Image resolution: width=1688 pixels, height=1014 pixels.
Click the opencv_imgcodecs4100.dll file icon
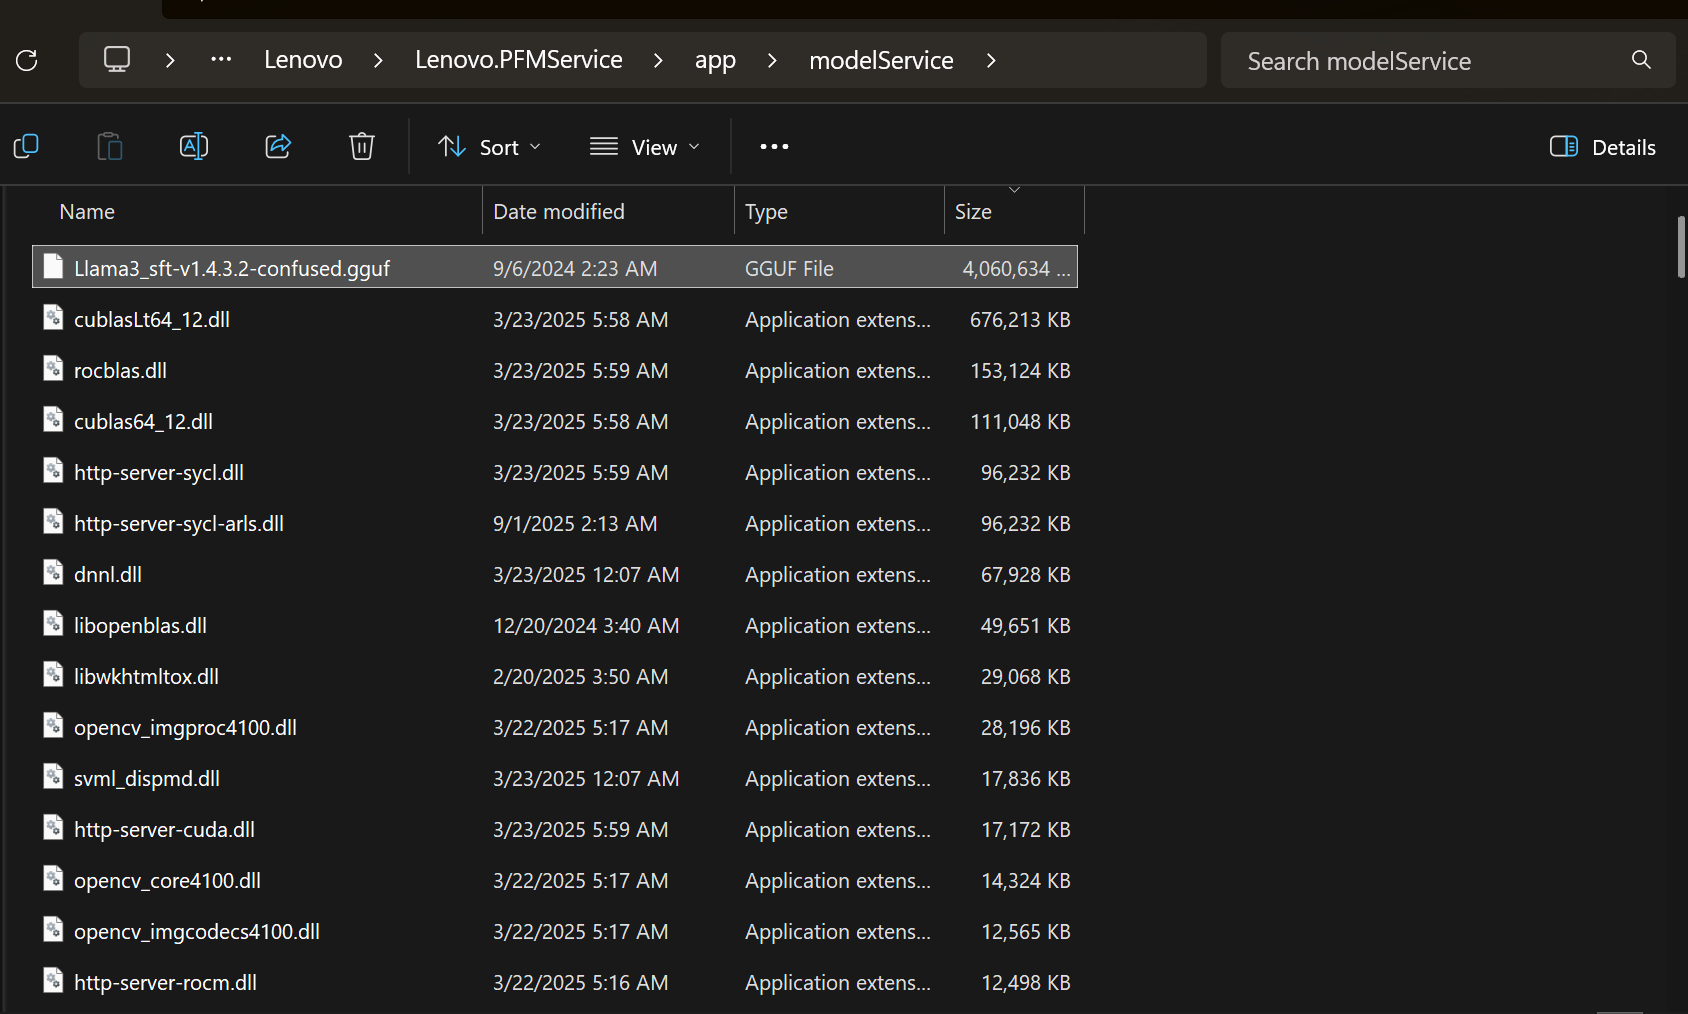[53, 930]
